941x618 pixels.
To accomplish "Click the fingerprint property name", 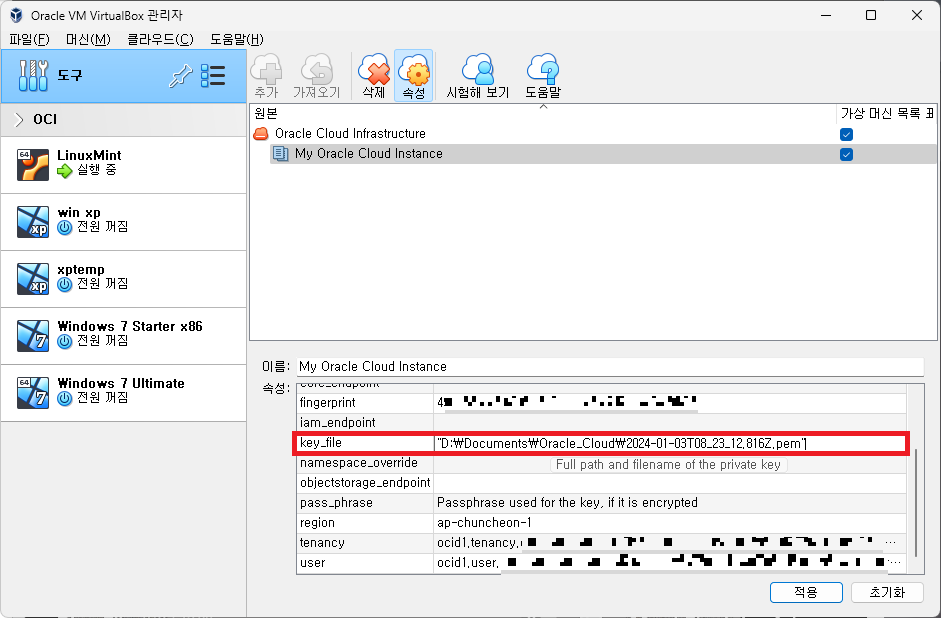I will tap(328, 403).
